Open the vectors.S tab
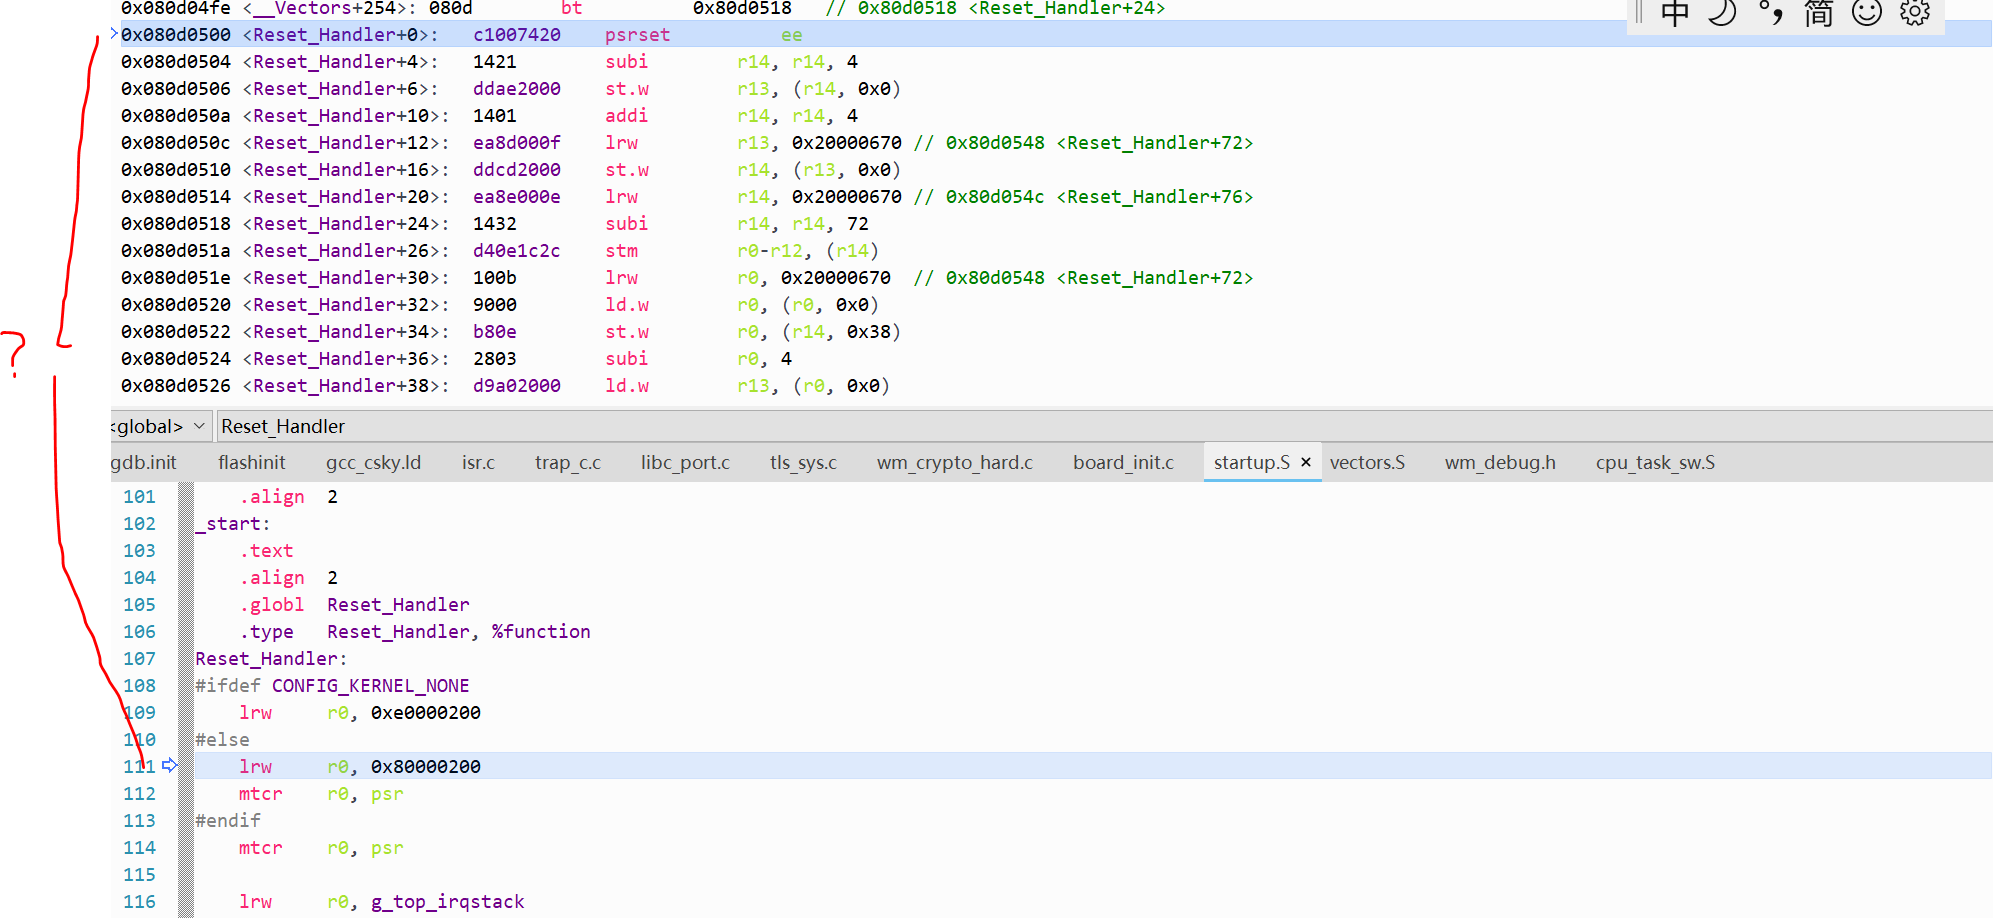Image resolution: width=1993 pixels, height=918 pixels. point(1367,462)
